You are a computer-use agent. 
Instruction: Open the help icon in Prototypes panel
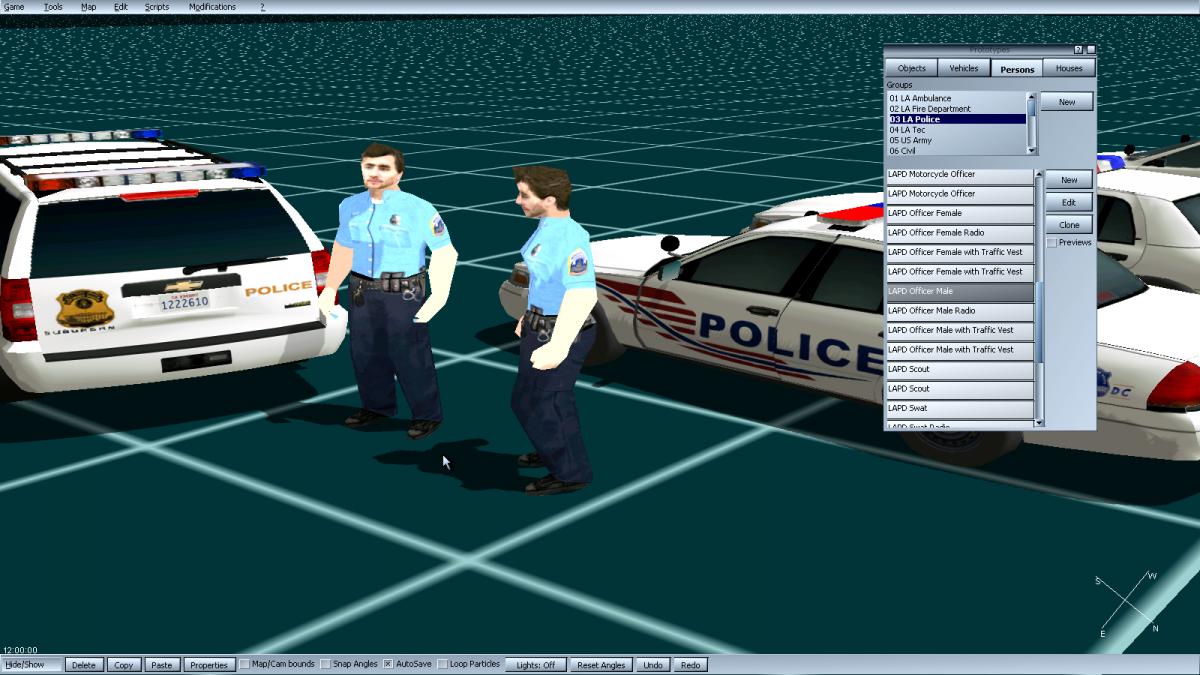[x=1078, y=49]
